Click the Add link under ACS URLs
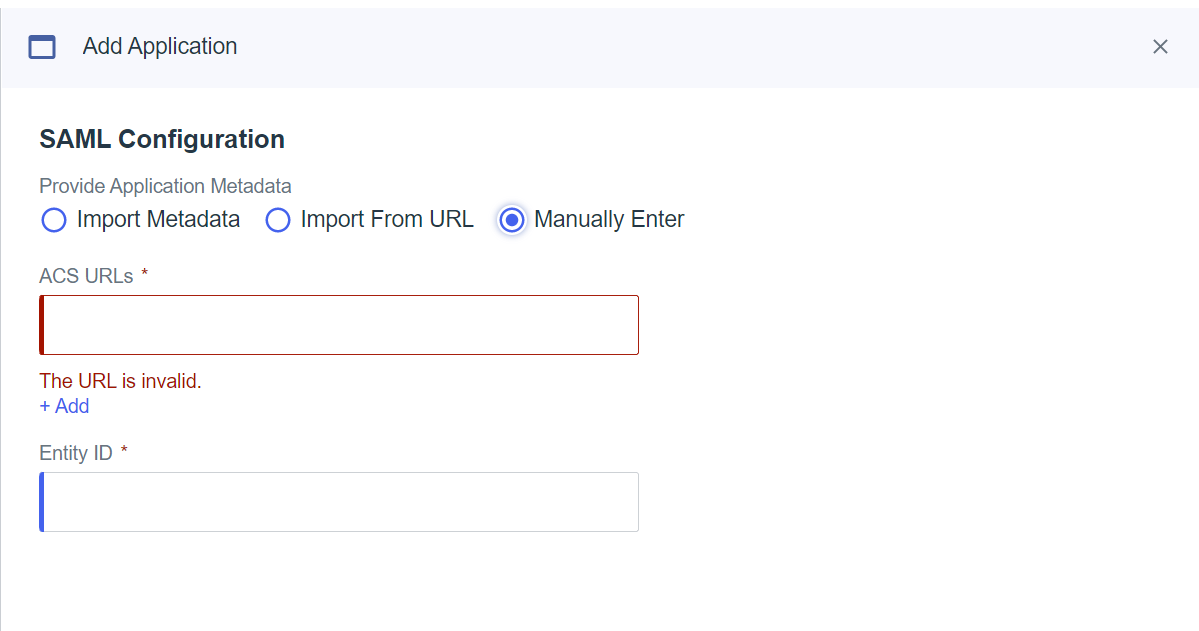Screen dimensions: 1199x631 tap(64, 406)
